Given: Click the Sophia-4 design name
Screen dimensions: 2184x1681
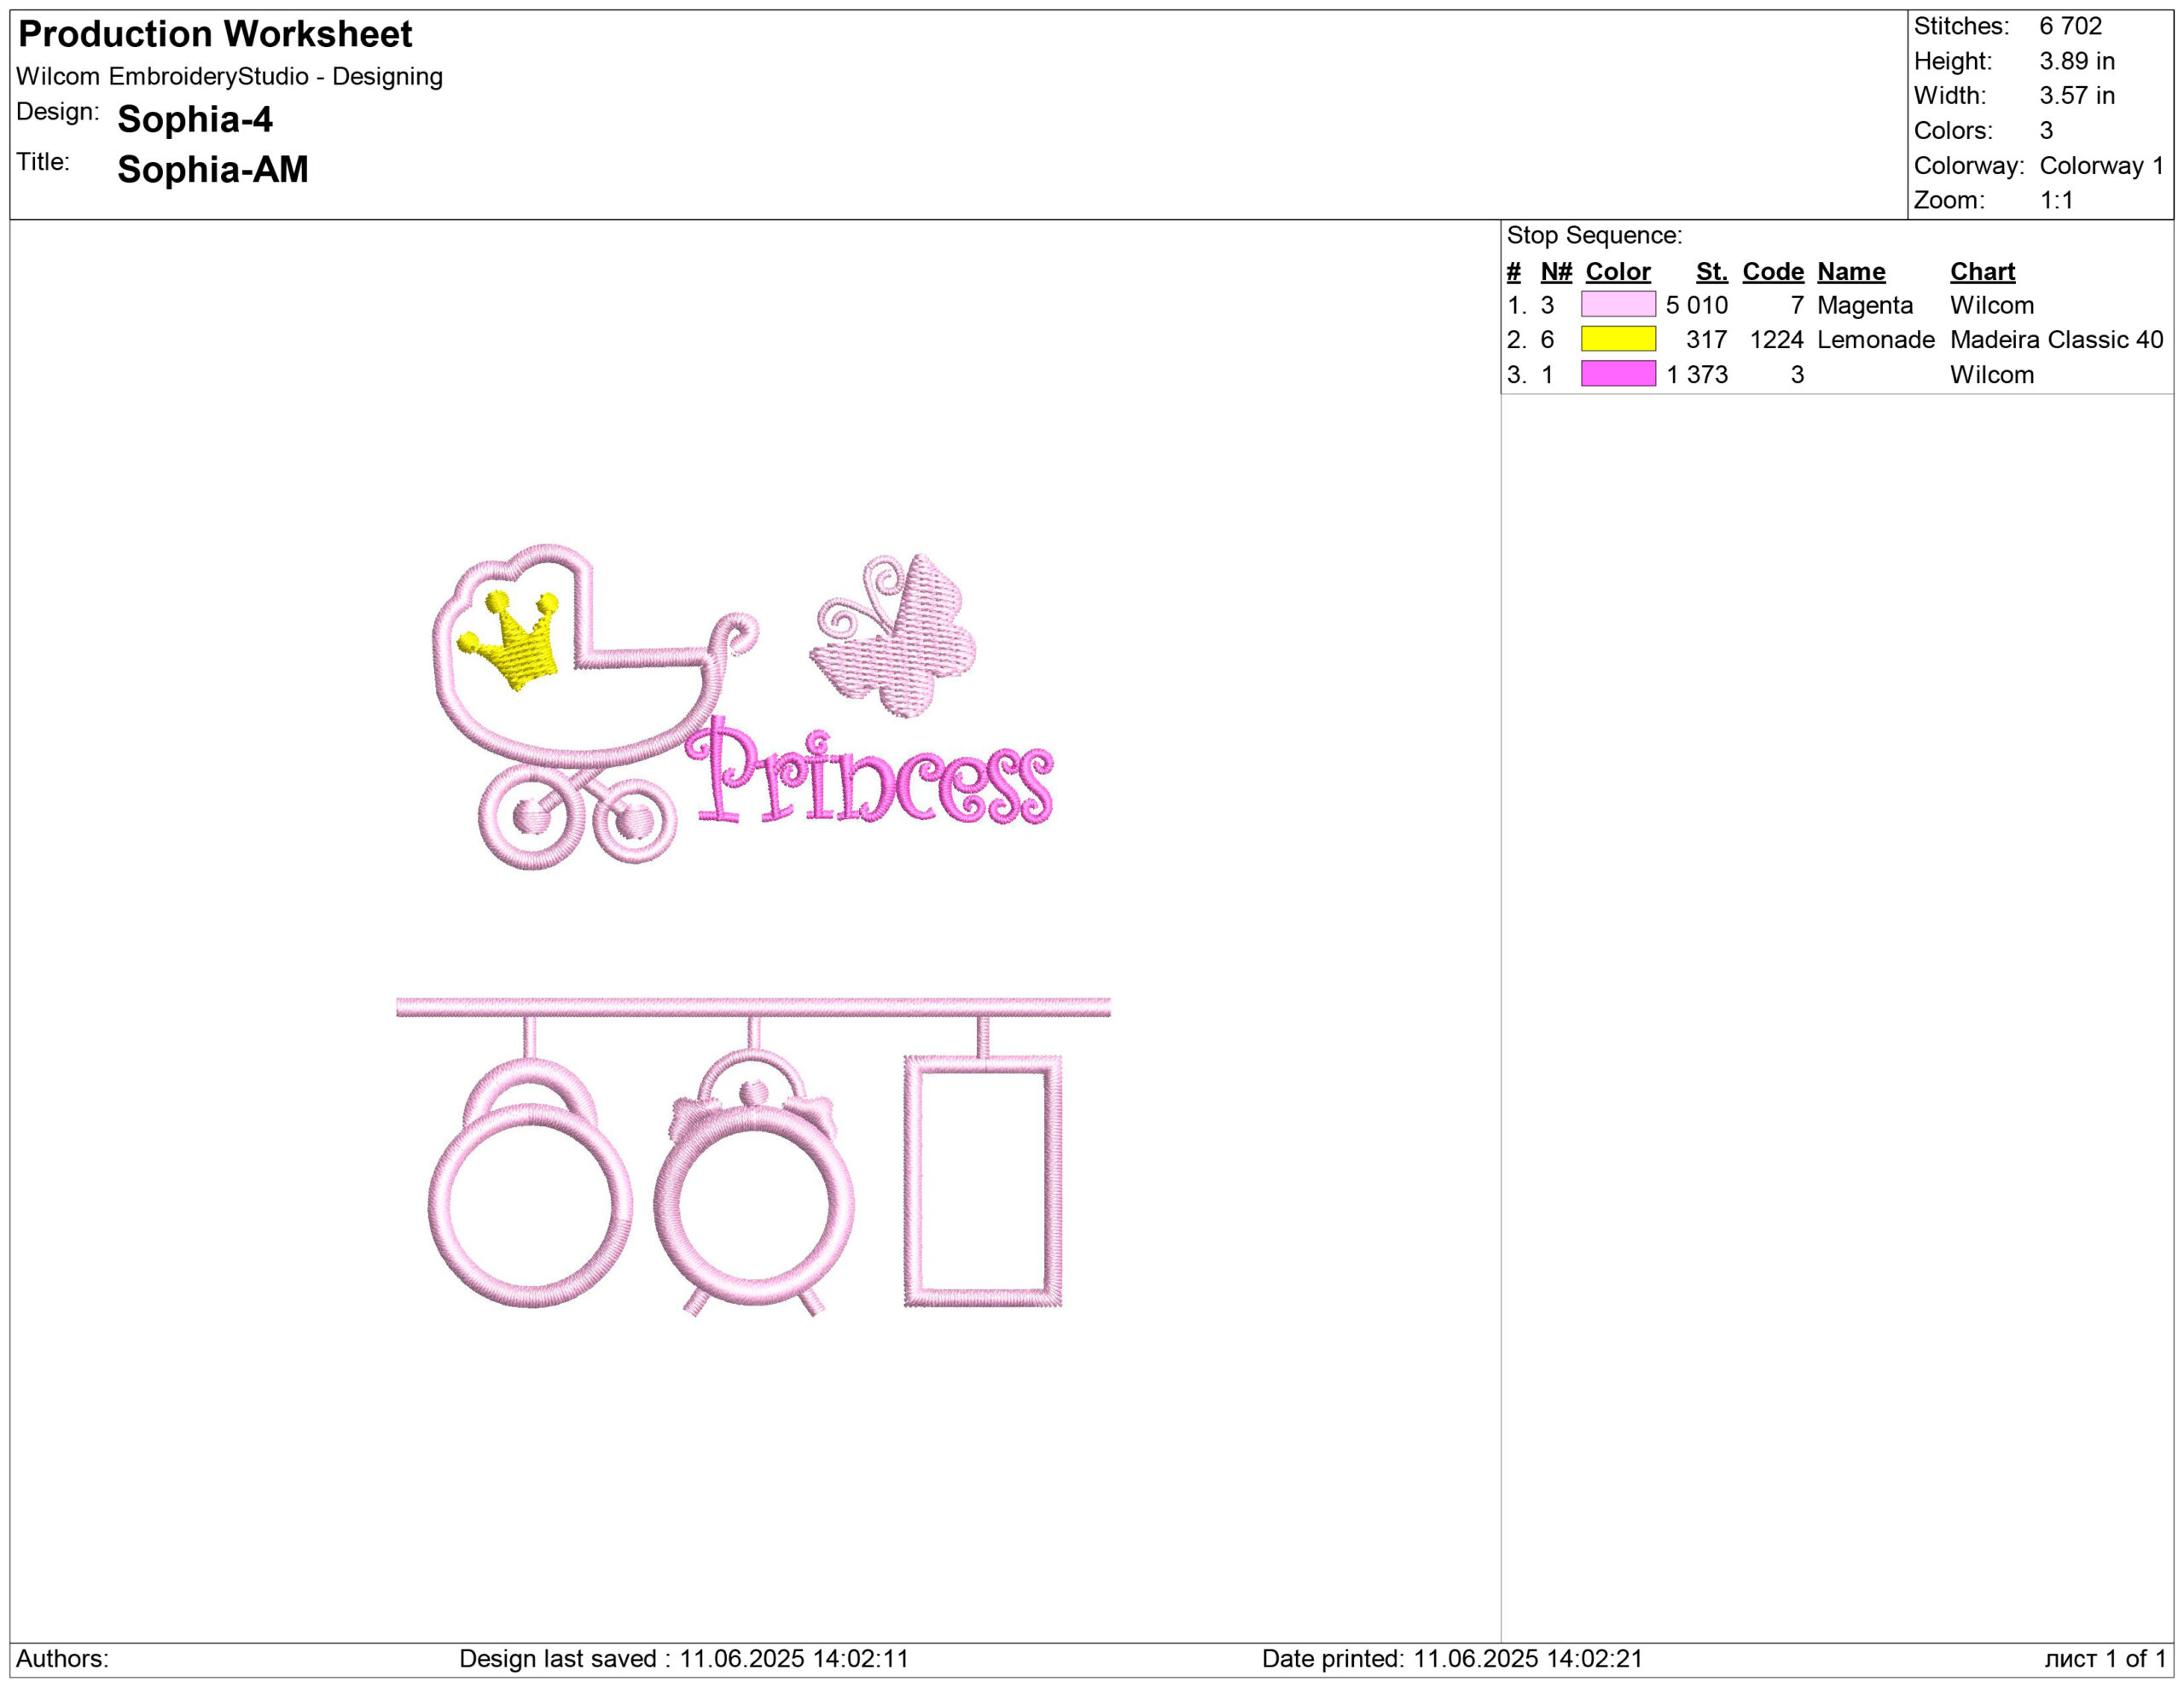Looking at the screenshot, I should pyautogui.click(x=195, y=119).
